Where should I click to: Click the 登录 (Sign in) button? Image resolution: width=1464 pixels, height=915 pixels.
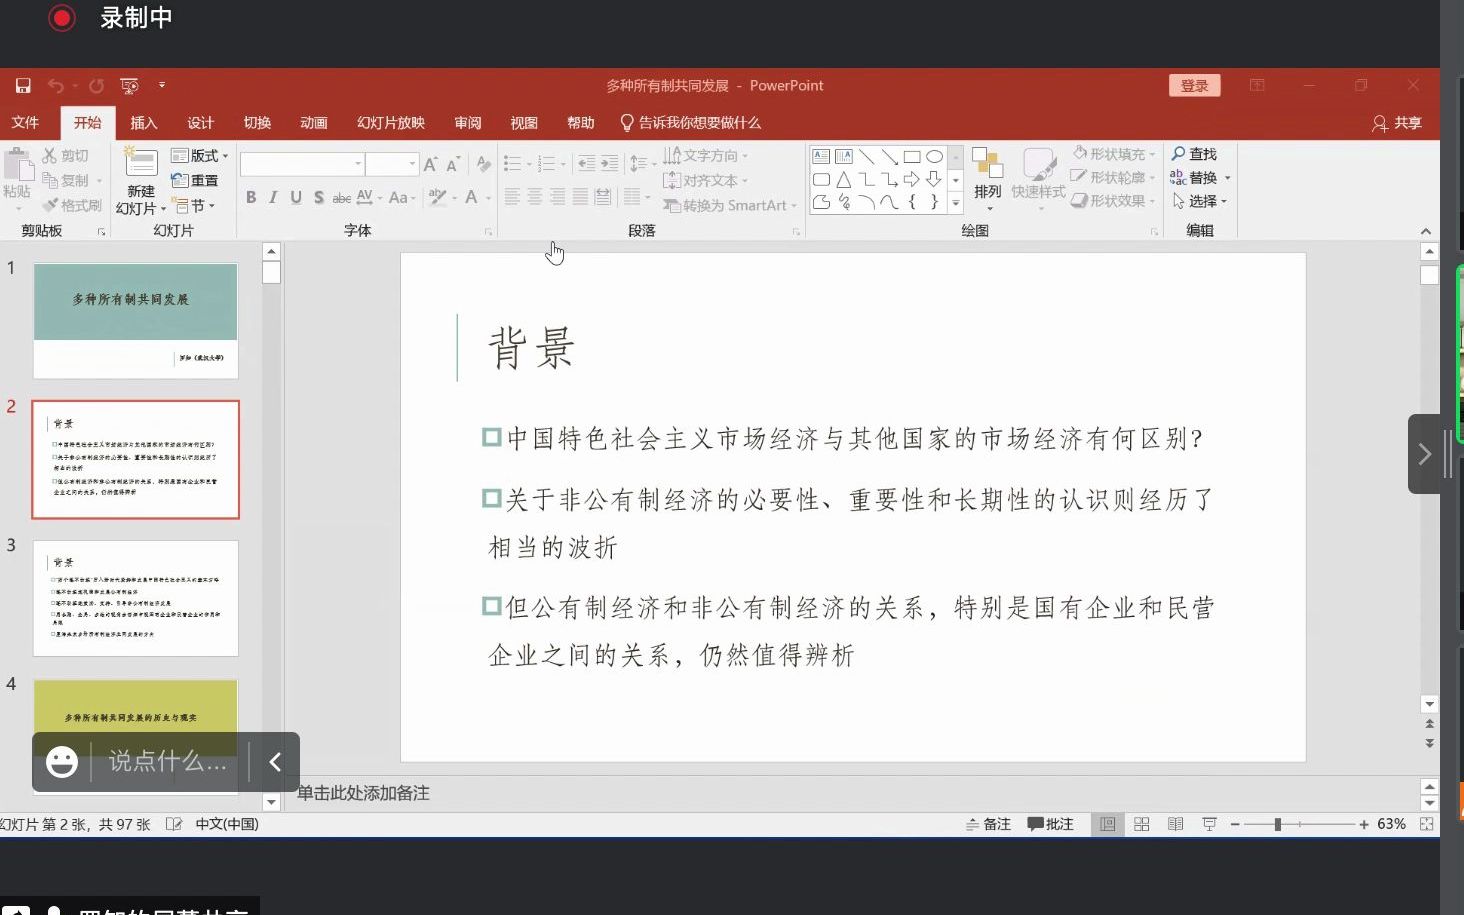point(1194,86)
